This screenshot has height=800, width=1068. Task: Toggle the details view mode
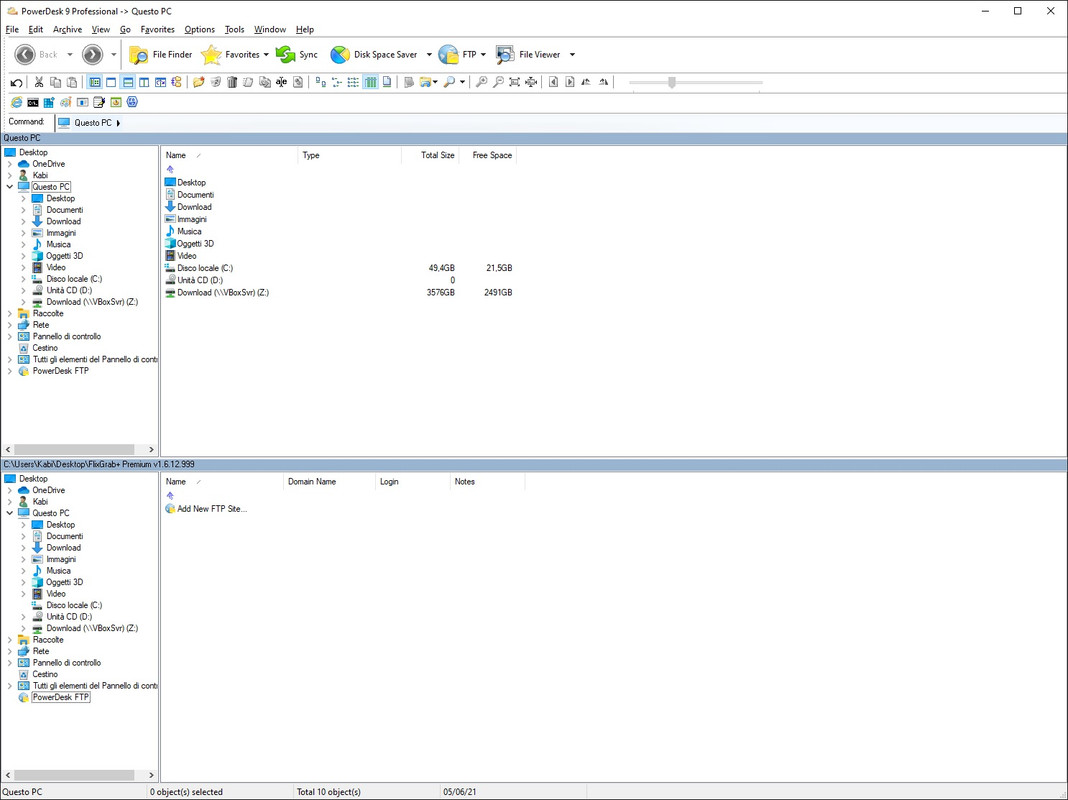370,82
